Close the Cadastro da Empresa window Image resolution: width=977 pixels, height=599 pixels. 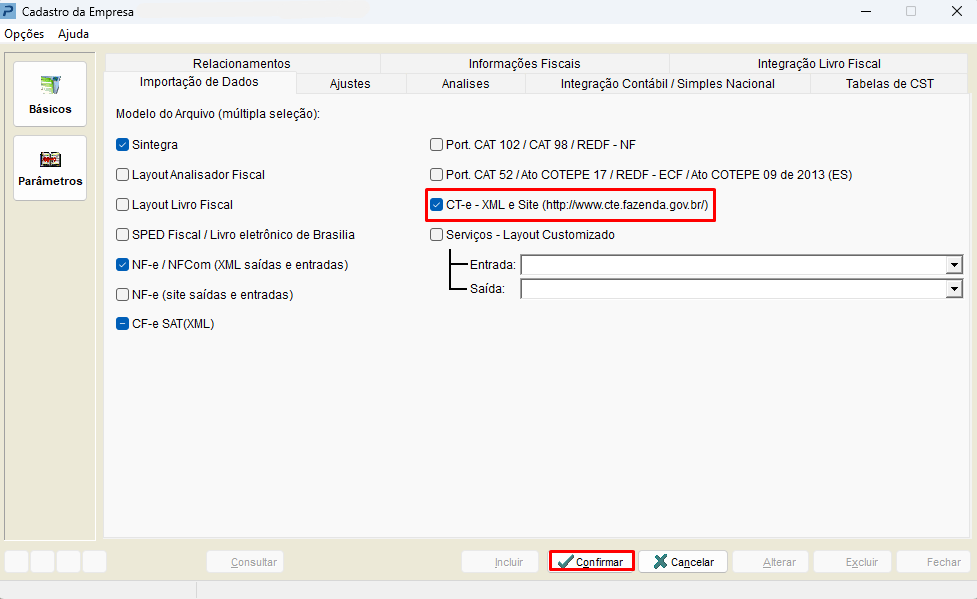[957, 11]
